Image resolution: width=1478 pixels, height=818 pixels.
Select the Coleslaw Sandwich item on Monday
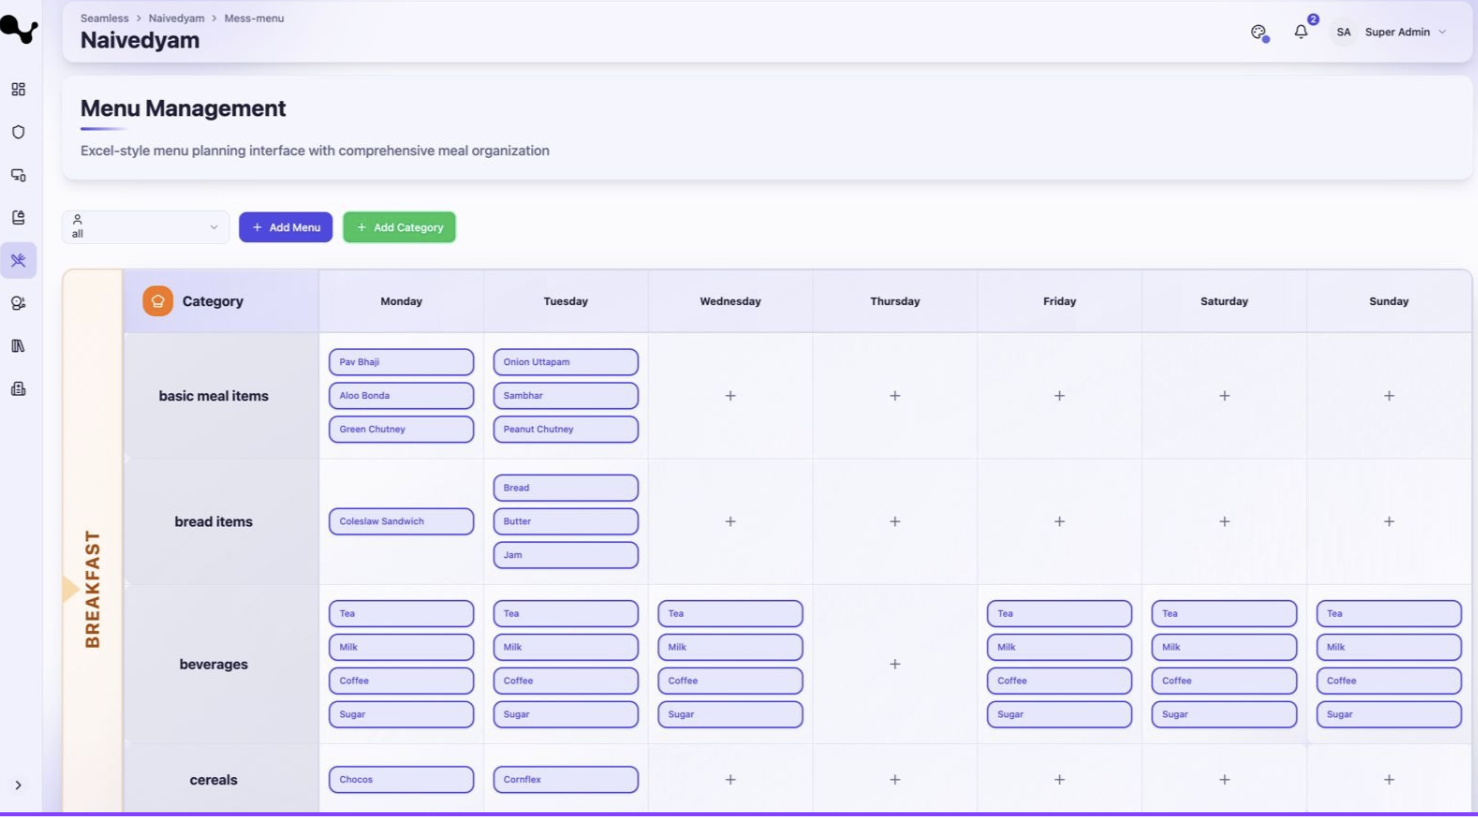(401, 521)
